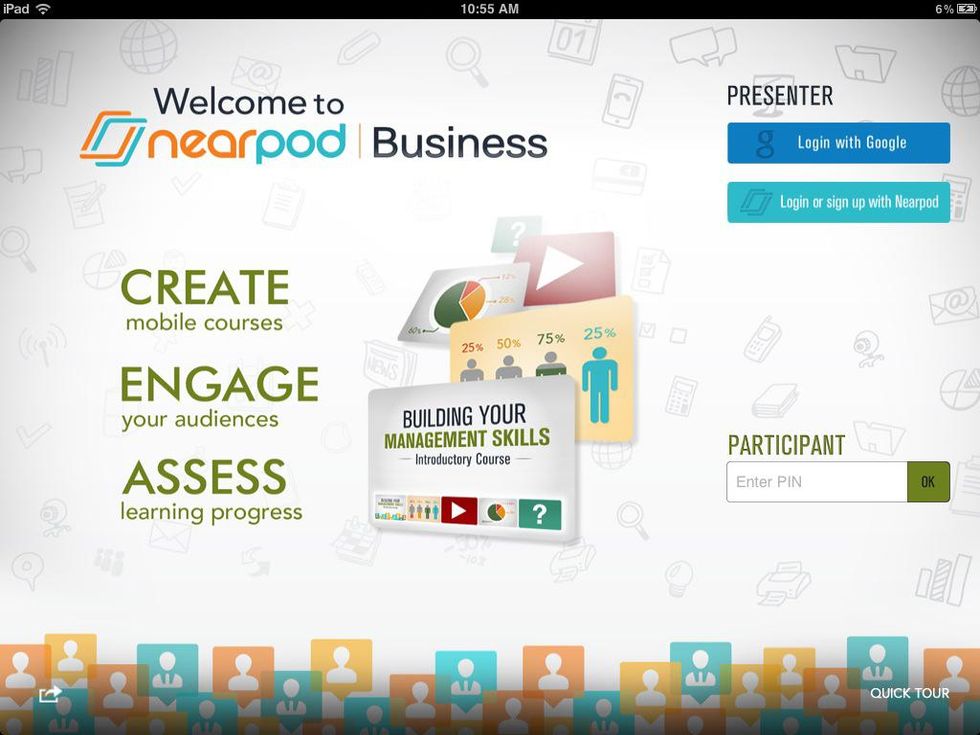Focus the Enter PIN field
980x735 pixels.
click(816, 482)
